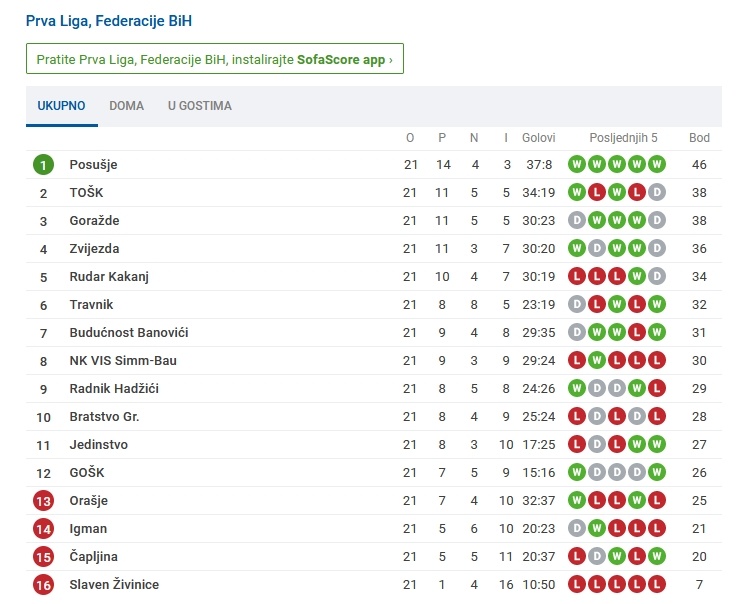Image resolution: width=745 pixels, height=604 pixels.
Task: Open the Prva Liga, Federacije BiH heading link
Action: point(109,21)
